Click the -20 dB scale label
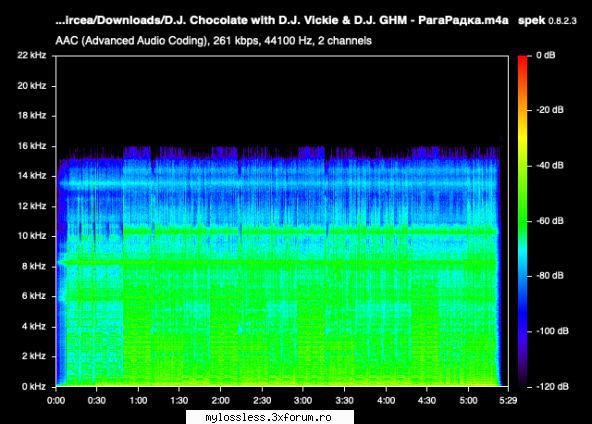The height and width of the screenshot is (424, 592). 550,110
